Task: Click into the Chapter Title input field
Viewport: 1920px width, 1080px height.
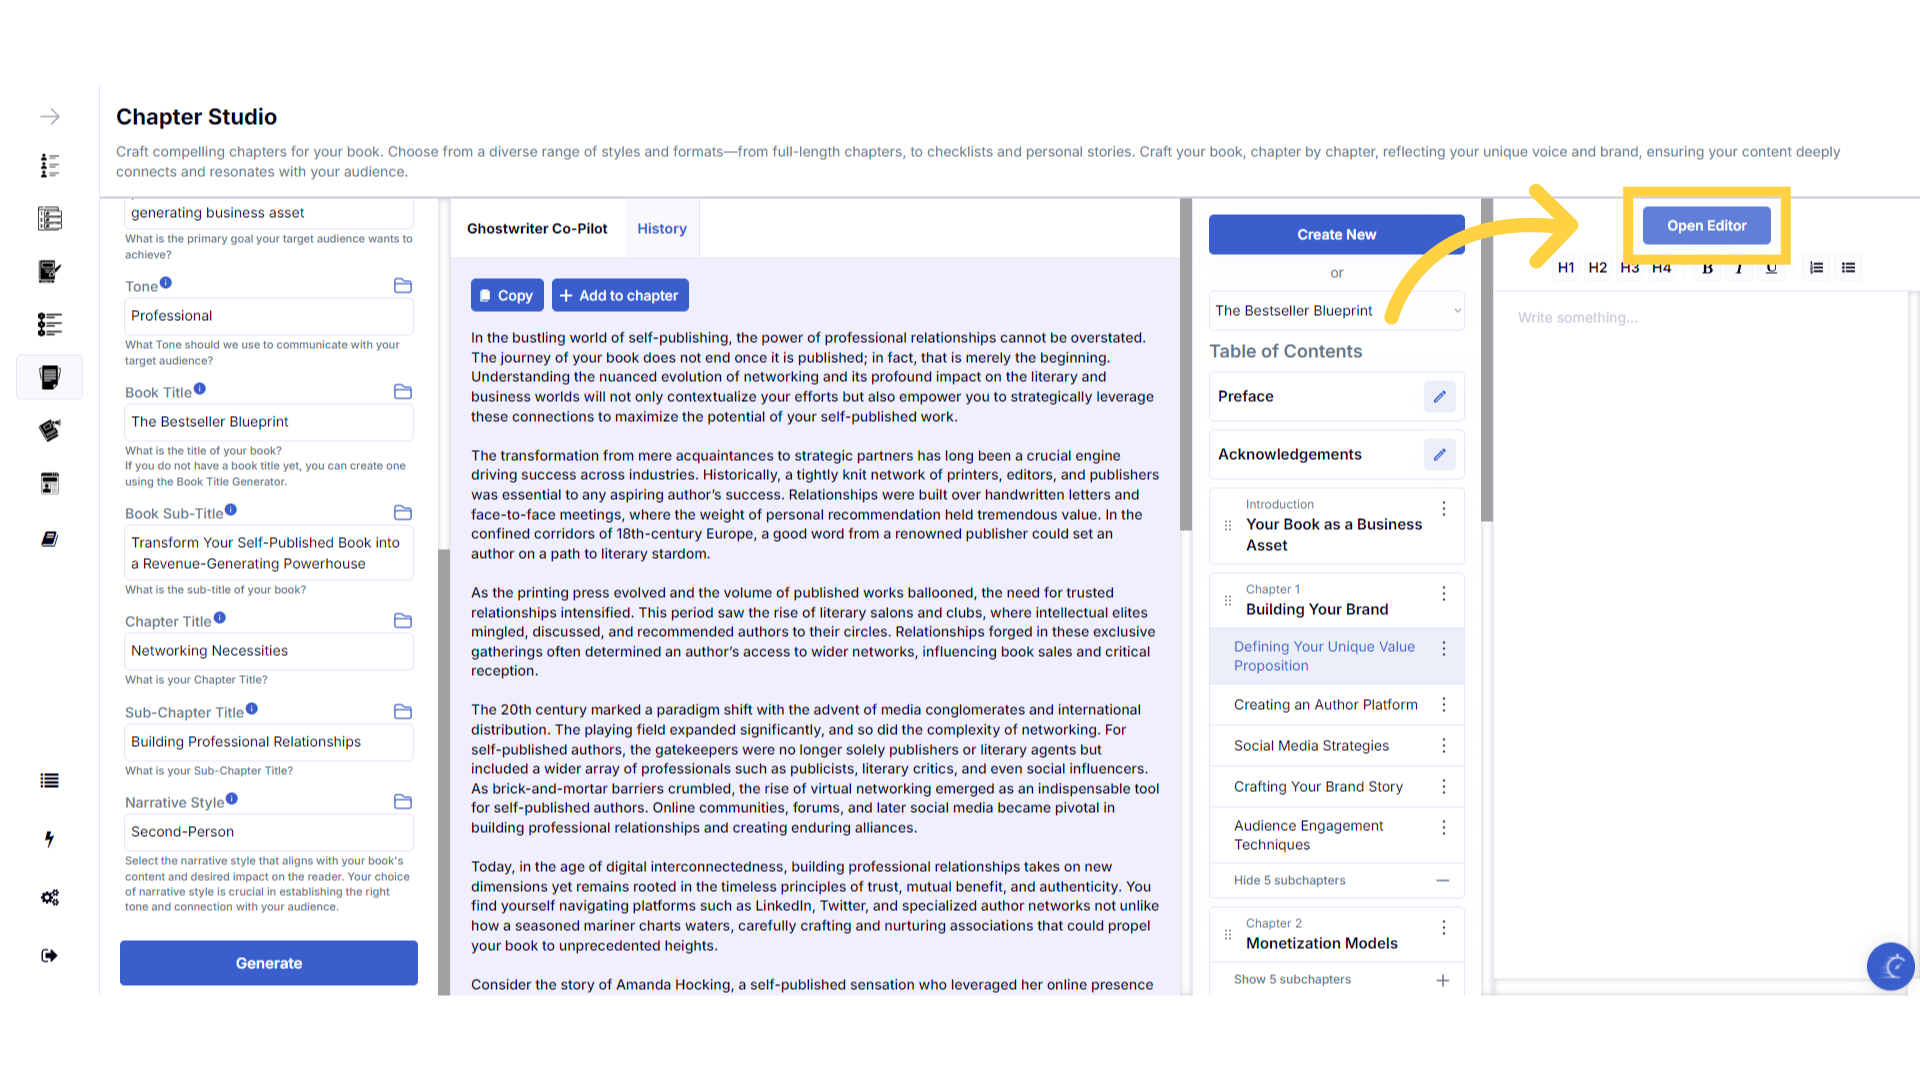Action: [x=268, y=651]
